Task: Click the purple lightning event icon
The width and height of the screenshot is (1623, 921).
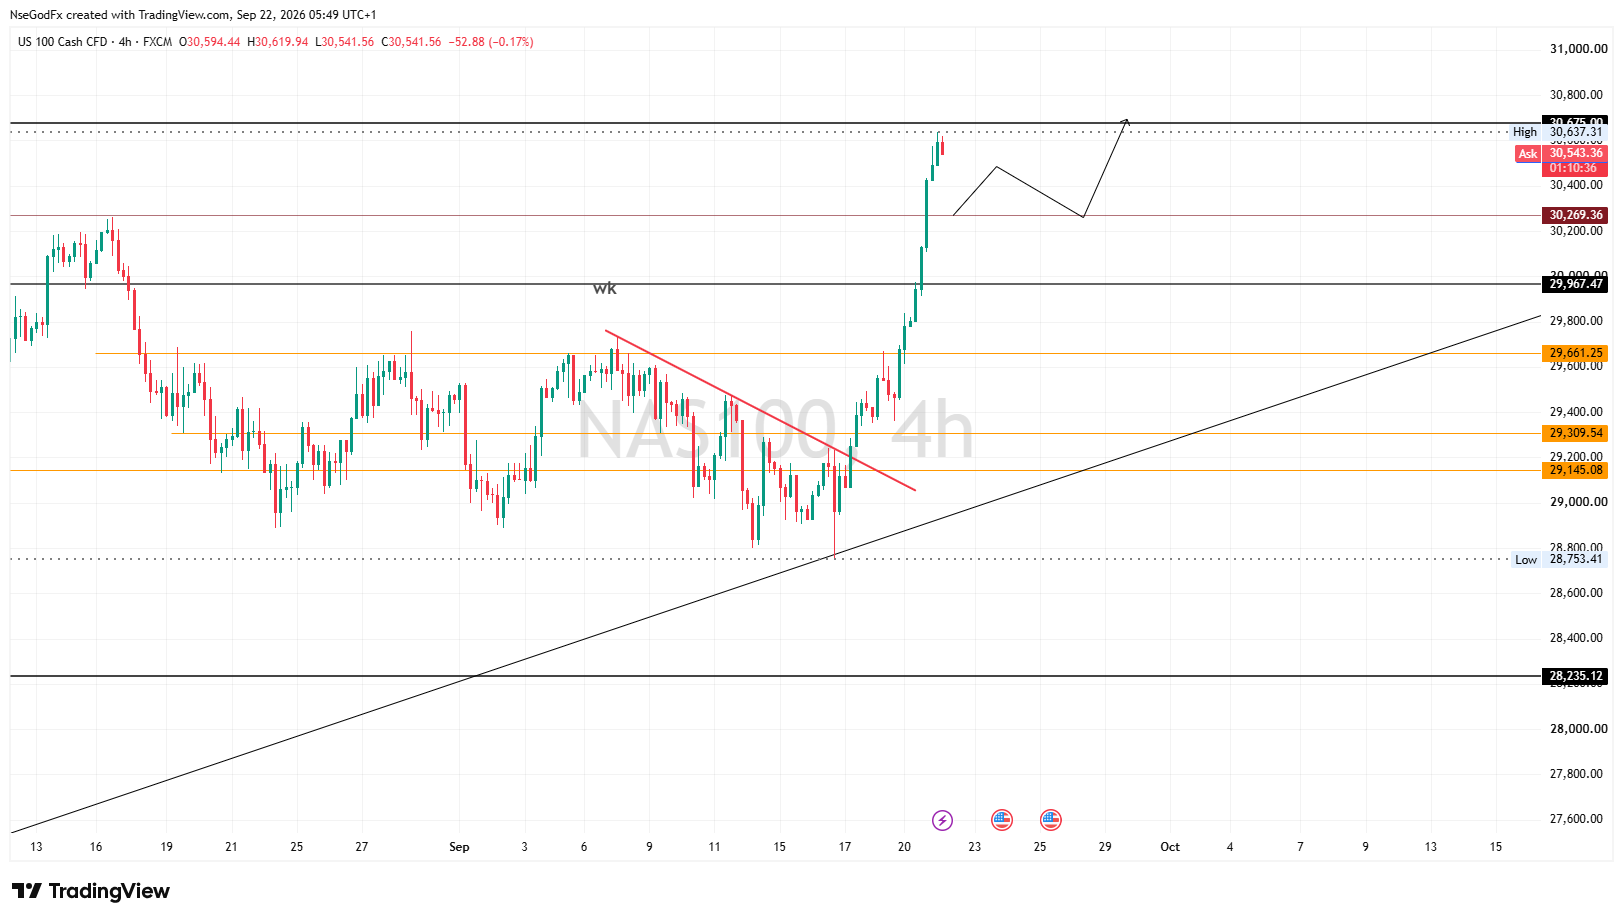Action: coord(942,820)
